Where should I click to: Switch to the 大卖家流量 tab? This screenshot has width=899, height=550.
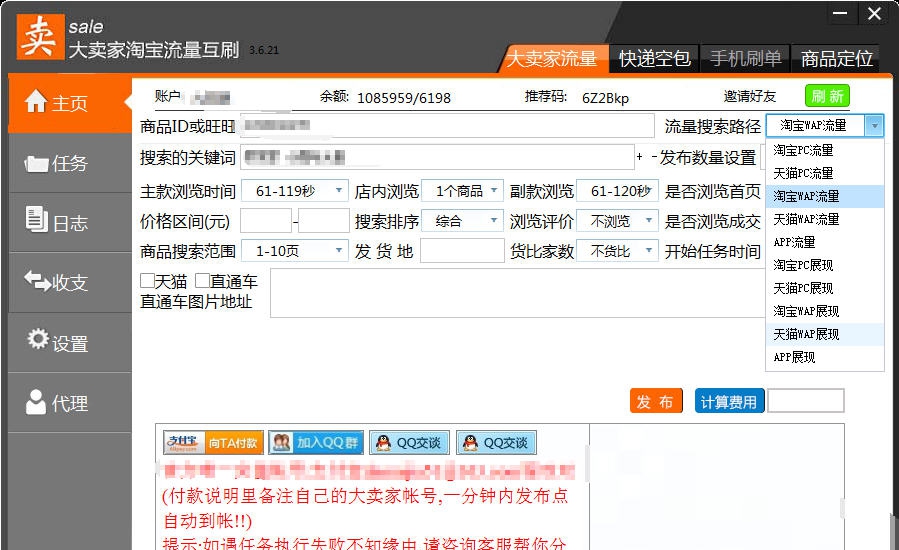[x=554, y=58]
